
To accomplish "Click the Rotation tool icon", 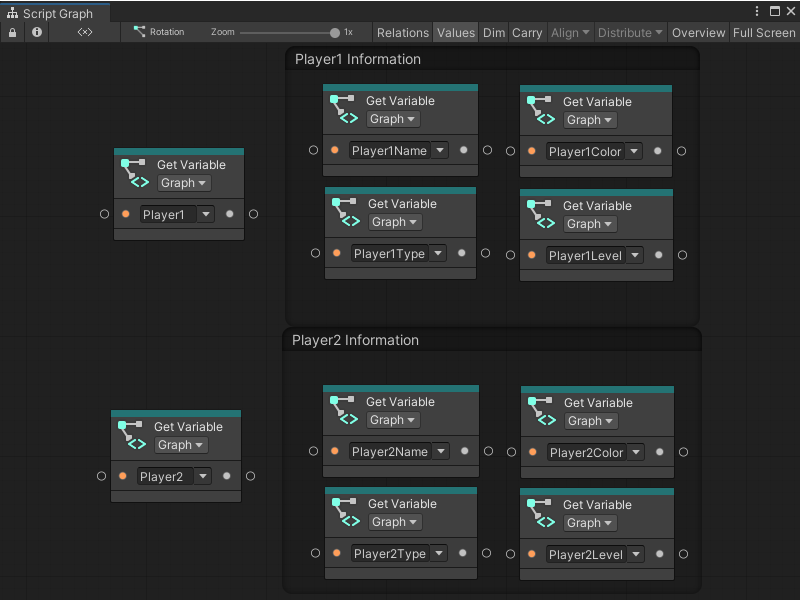I will (140, 32).
